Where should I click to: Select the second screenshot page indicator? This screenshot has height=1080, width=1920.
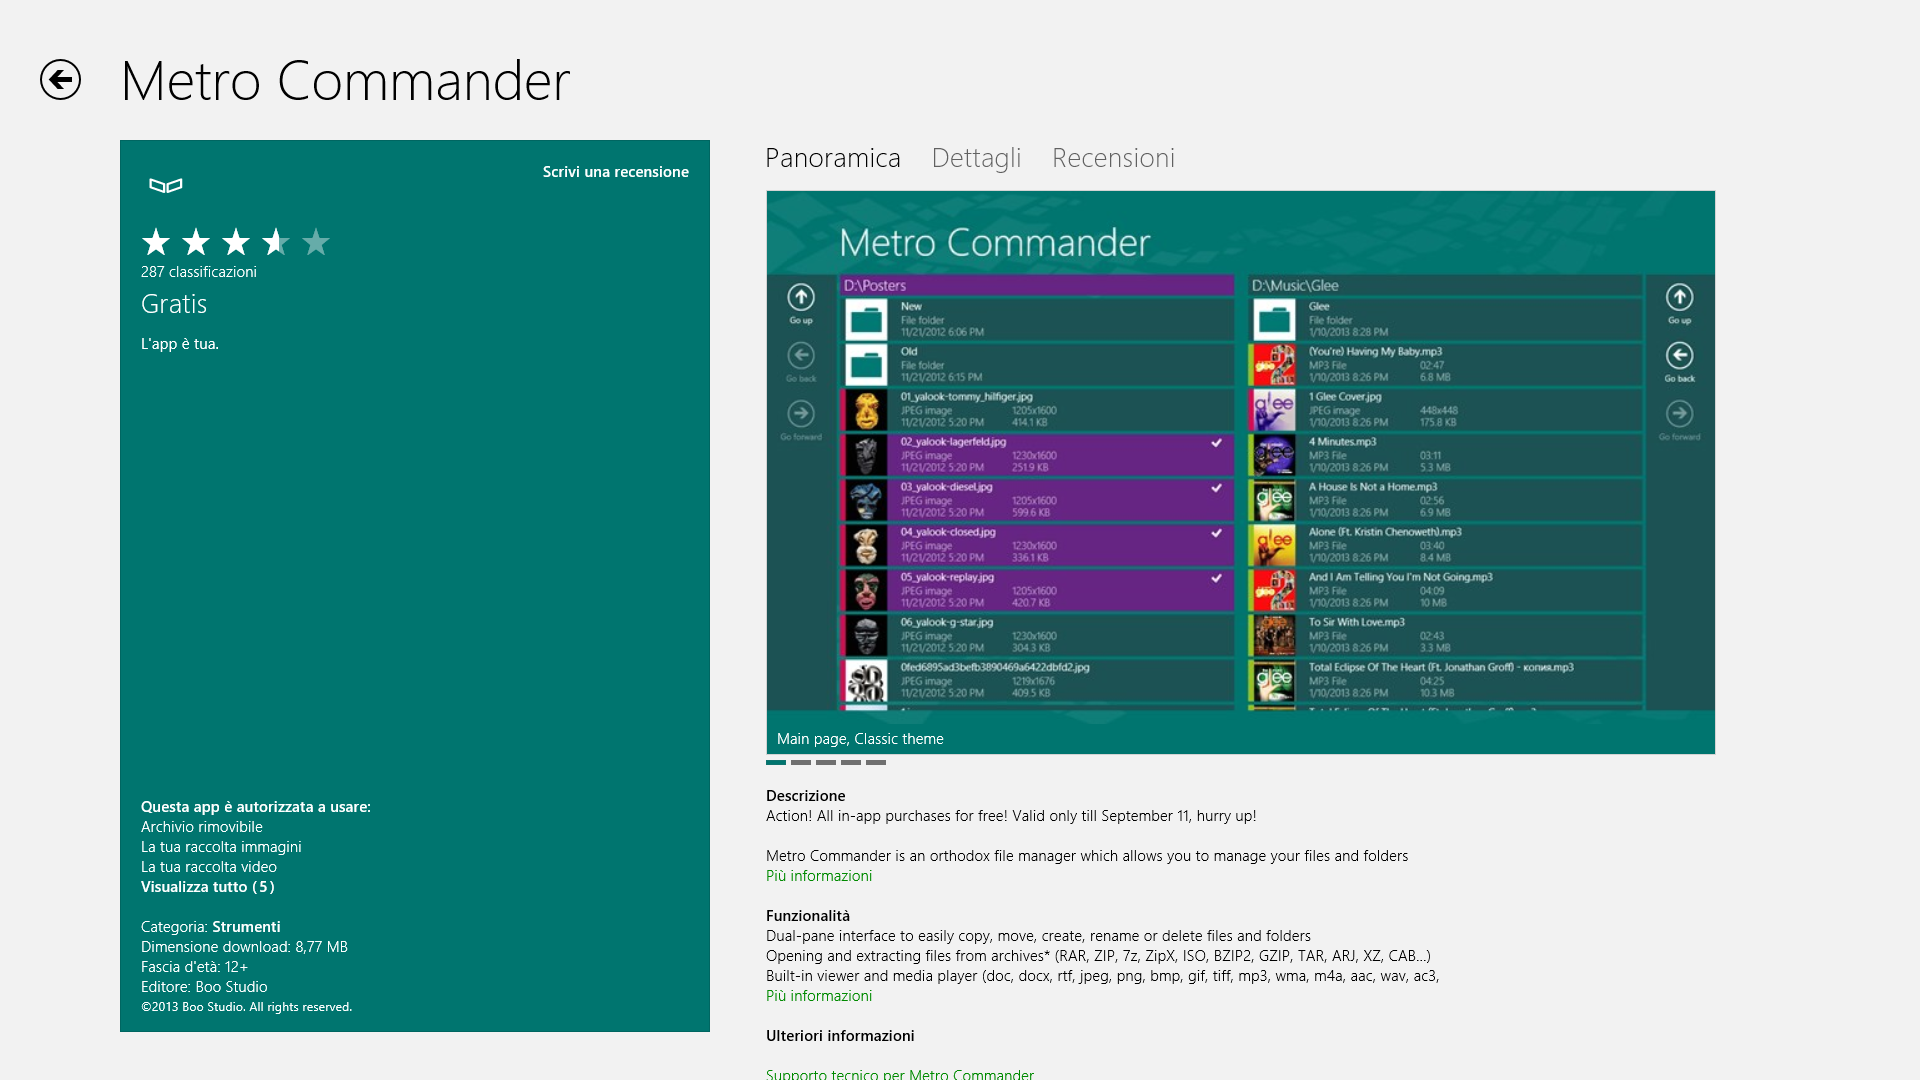(801, 762)
